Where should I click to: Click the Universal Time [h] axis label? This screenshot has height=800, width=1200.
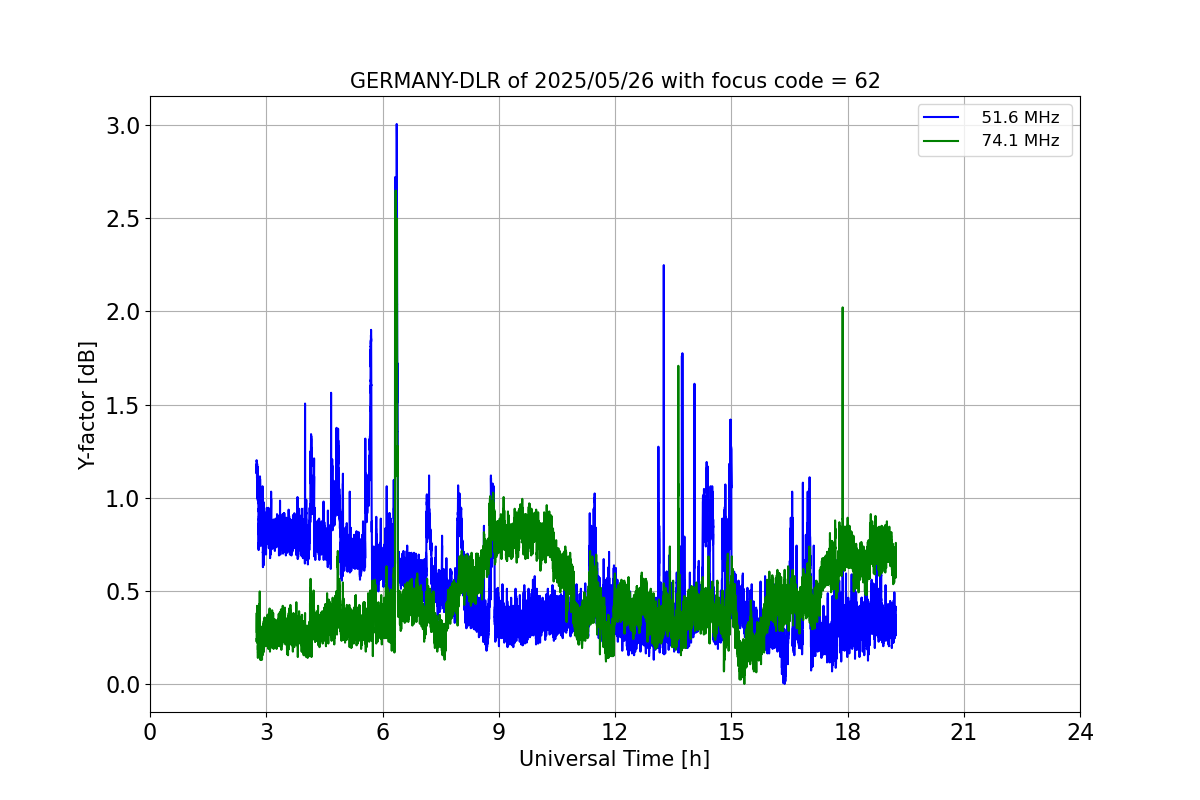pyautogui.click(x=614, y=759)
